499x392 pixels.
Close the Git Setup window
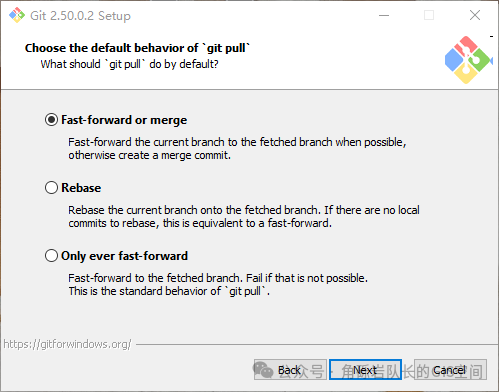coord(475,15)
